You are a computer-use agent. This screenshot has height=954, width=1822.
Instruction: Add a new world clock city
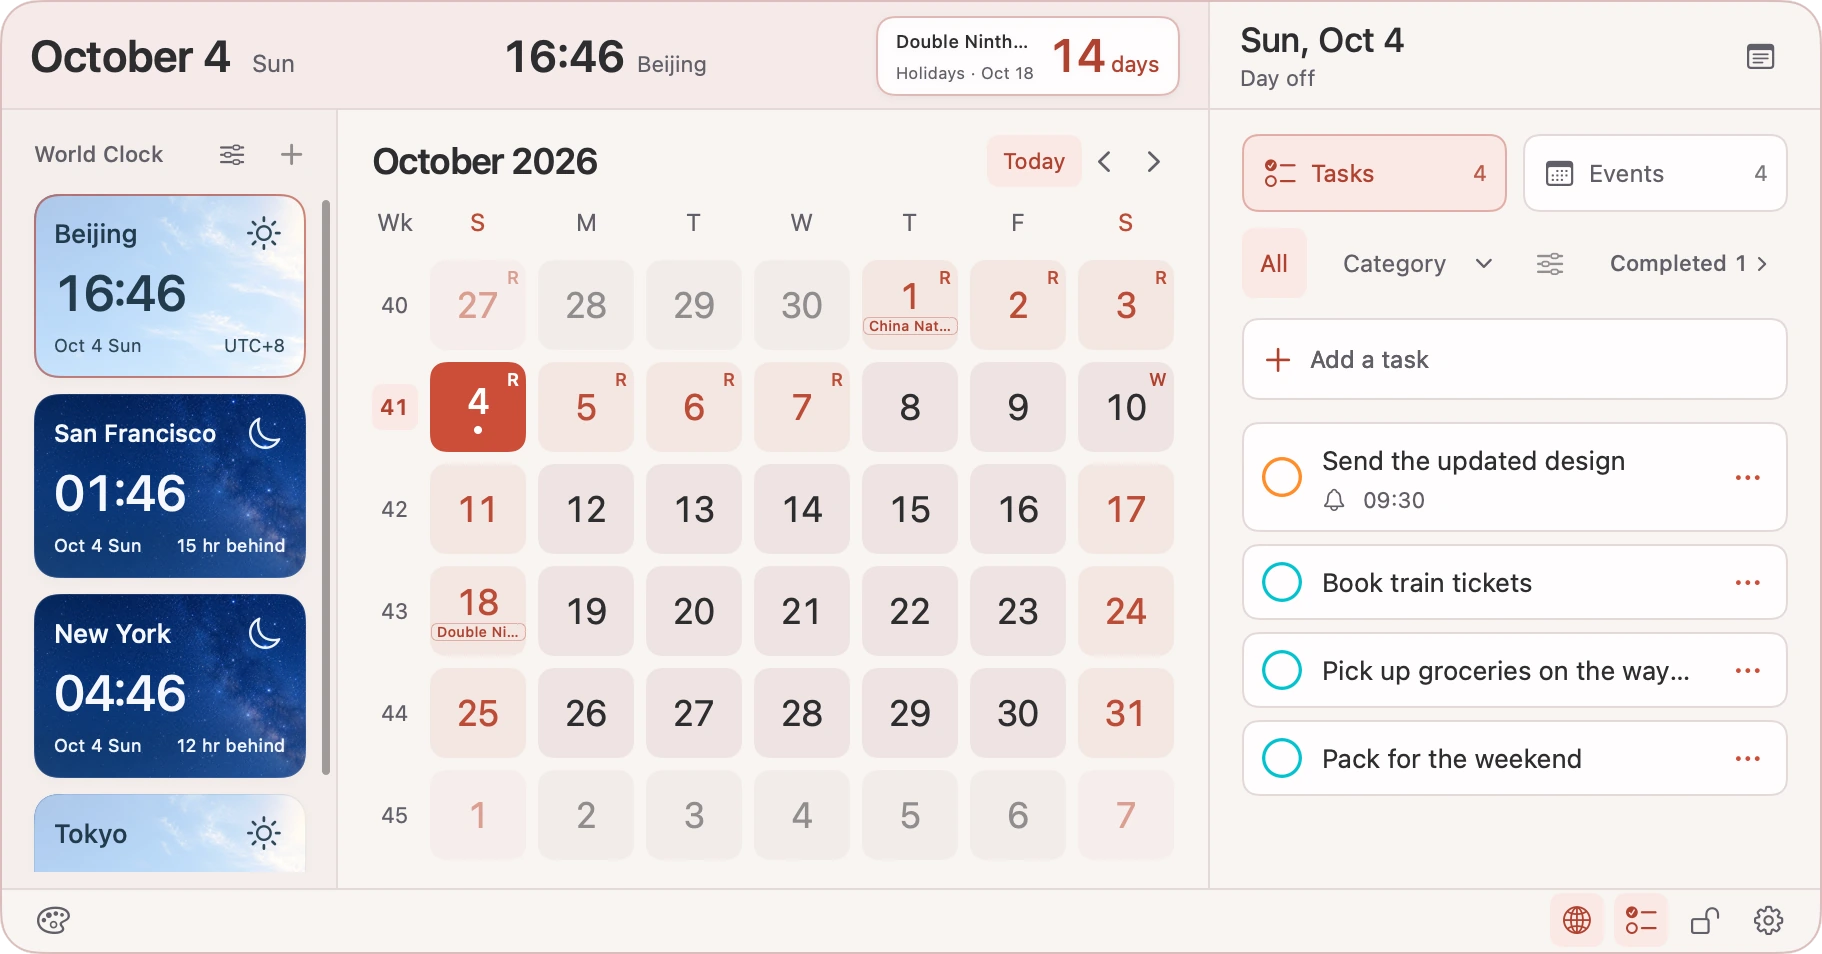[291, 155]
